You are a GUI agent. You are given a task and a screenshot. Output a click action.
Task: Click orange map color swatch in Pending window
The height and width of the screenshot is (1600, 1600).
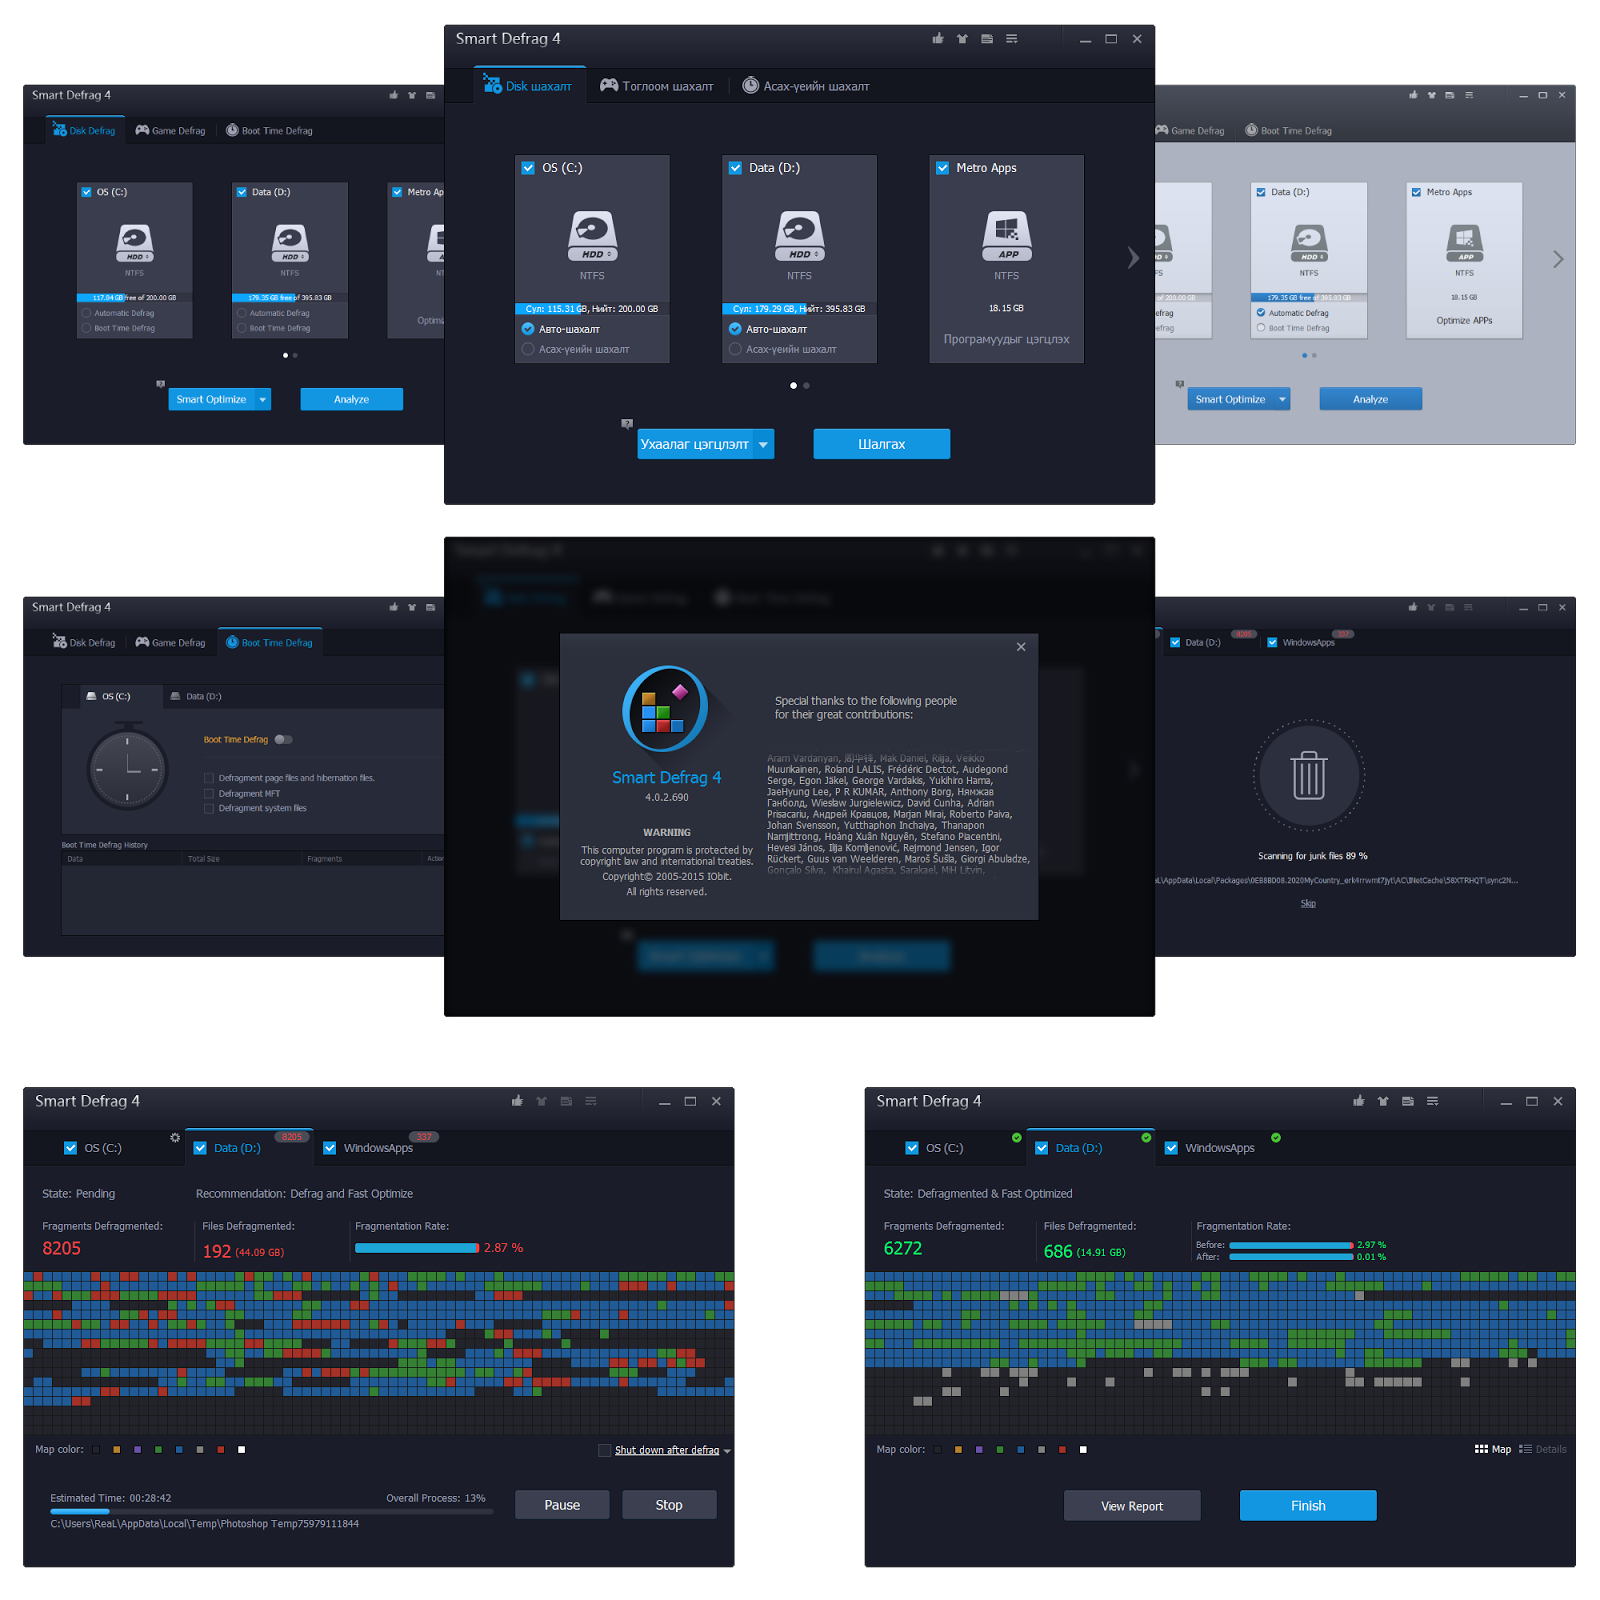117,1449
